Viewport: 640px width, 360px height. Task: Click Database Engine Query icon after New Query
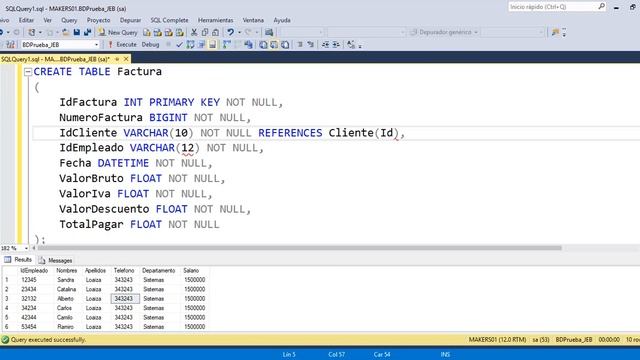[x=147, y=32]
